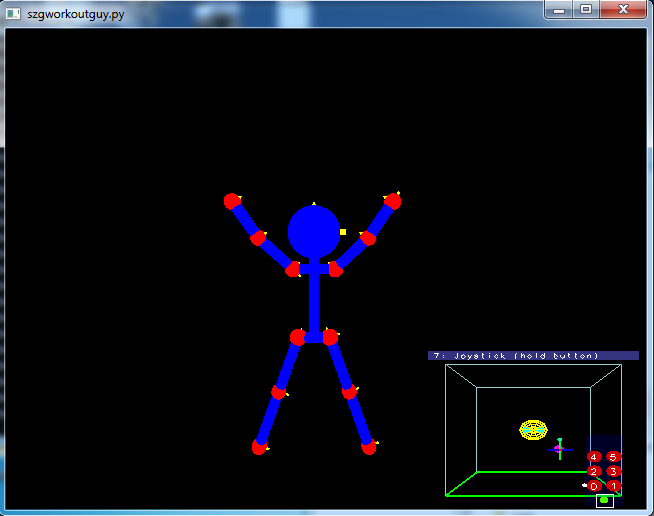Click simulator button 0
This screenshot has width=654, height=516.
click(x=594, y=486)
